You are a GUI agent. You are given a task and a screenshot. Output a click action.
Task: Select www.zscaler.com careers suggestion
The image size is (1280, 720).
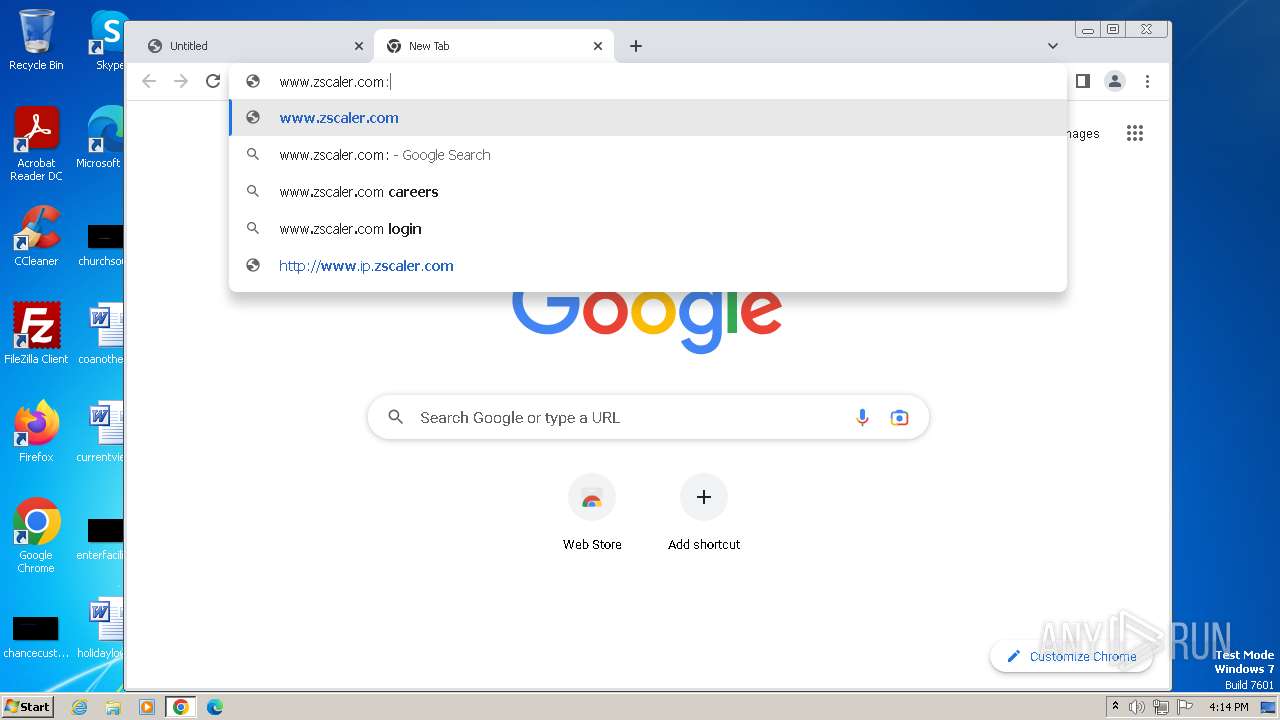pos(648,192)
